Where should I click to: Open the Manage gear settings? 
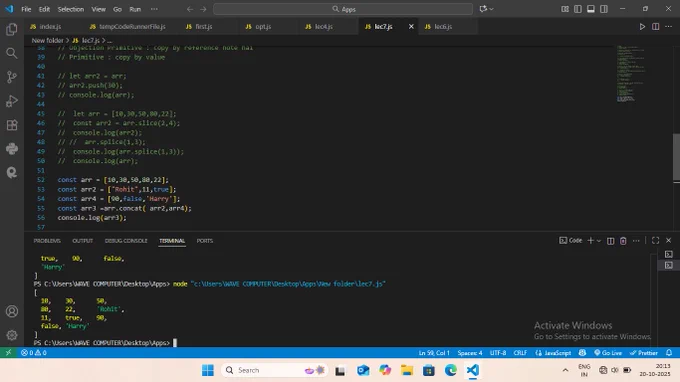12,335
